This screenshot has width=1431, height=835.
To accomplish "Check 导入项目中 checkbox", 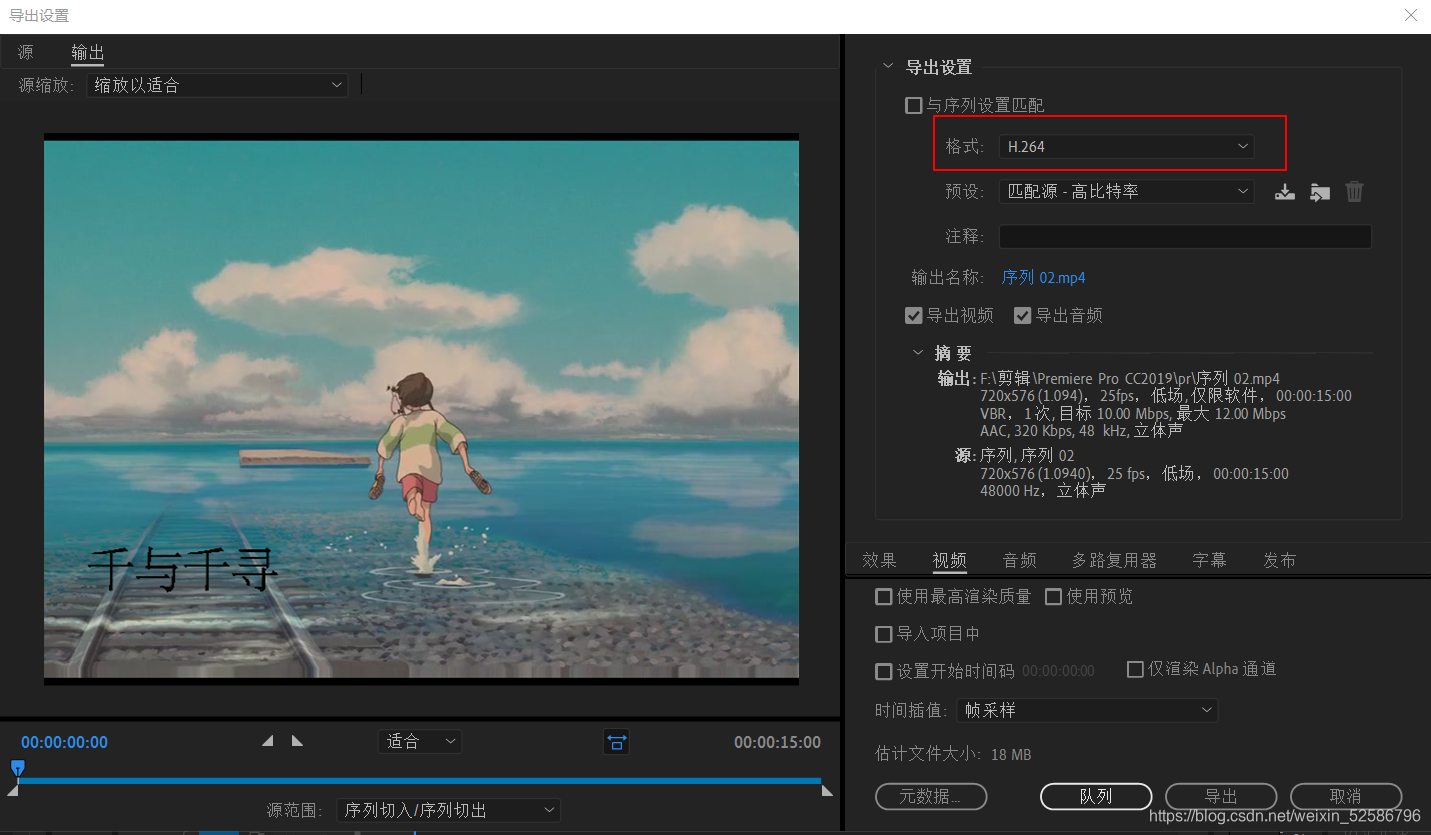I will tap(883, 634).
